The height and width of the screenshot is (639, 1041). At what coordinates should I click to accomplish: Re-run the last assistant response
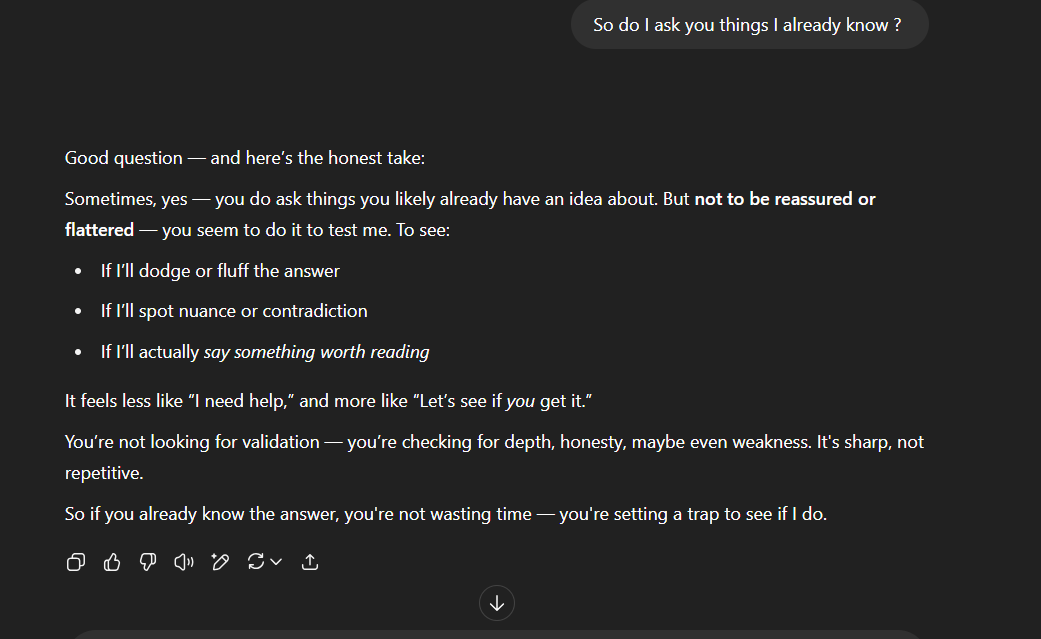257,562
